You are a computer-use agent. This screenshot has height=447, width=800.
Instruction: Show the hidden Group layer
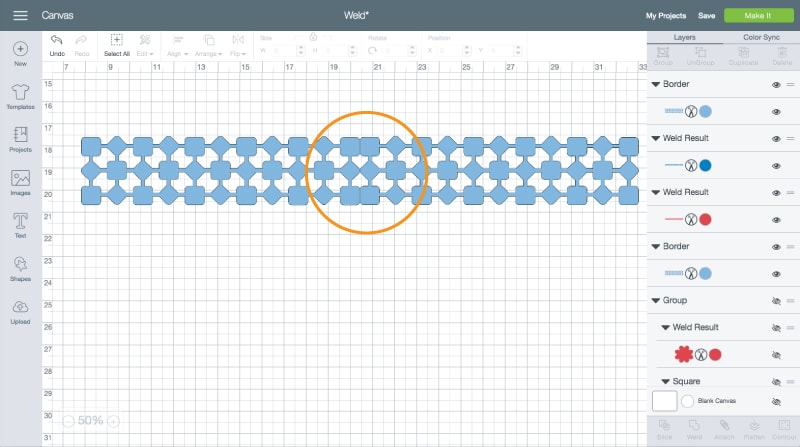[x=776, y=300]
